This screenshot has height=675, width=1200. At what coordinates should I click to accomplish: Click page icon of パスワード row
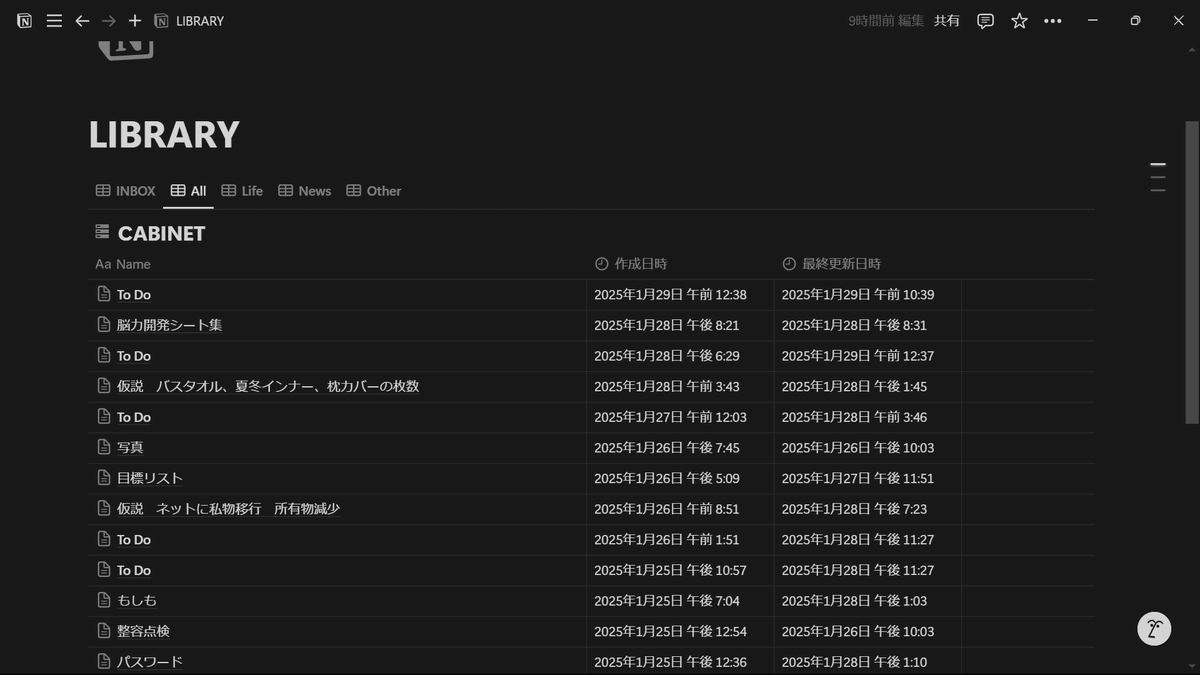pyautogui.click(x=104, y=661)
